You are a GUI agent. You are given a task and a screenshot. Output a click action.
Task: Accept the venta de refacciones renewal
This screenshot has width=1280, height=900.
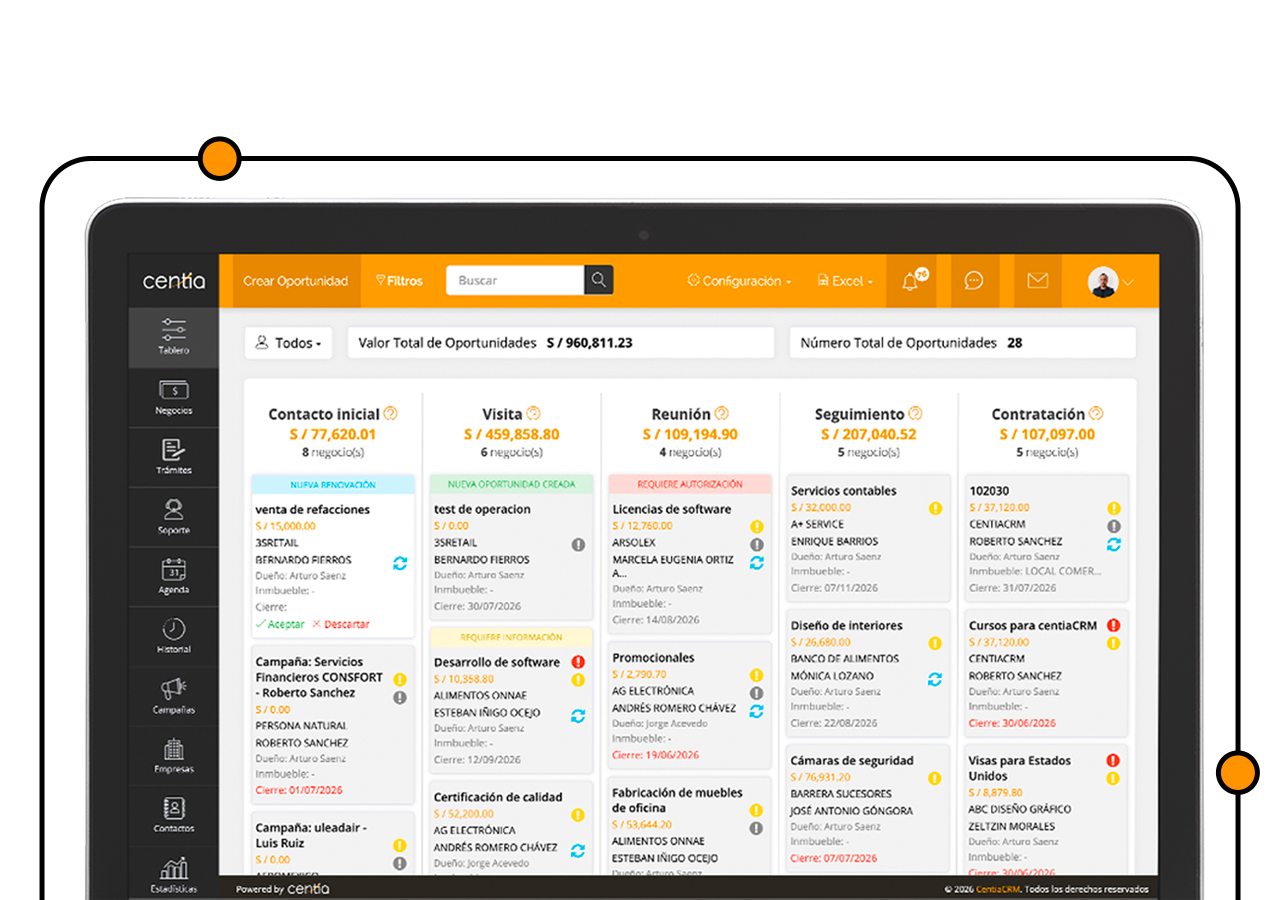coord(280,624)
